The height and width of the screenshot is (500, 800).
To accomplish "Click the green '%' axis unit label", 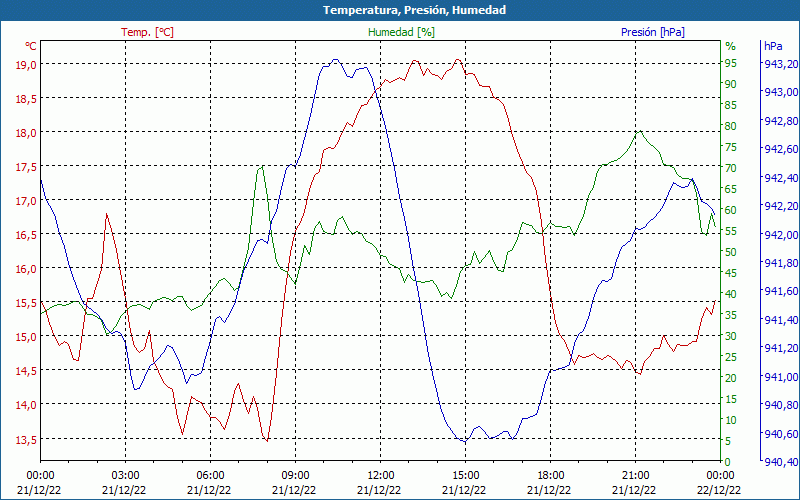I will pyautogui.click(x=731, y=46).
